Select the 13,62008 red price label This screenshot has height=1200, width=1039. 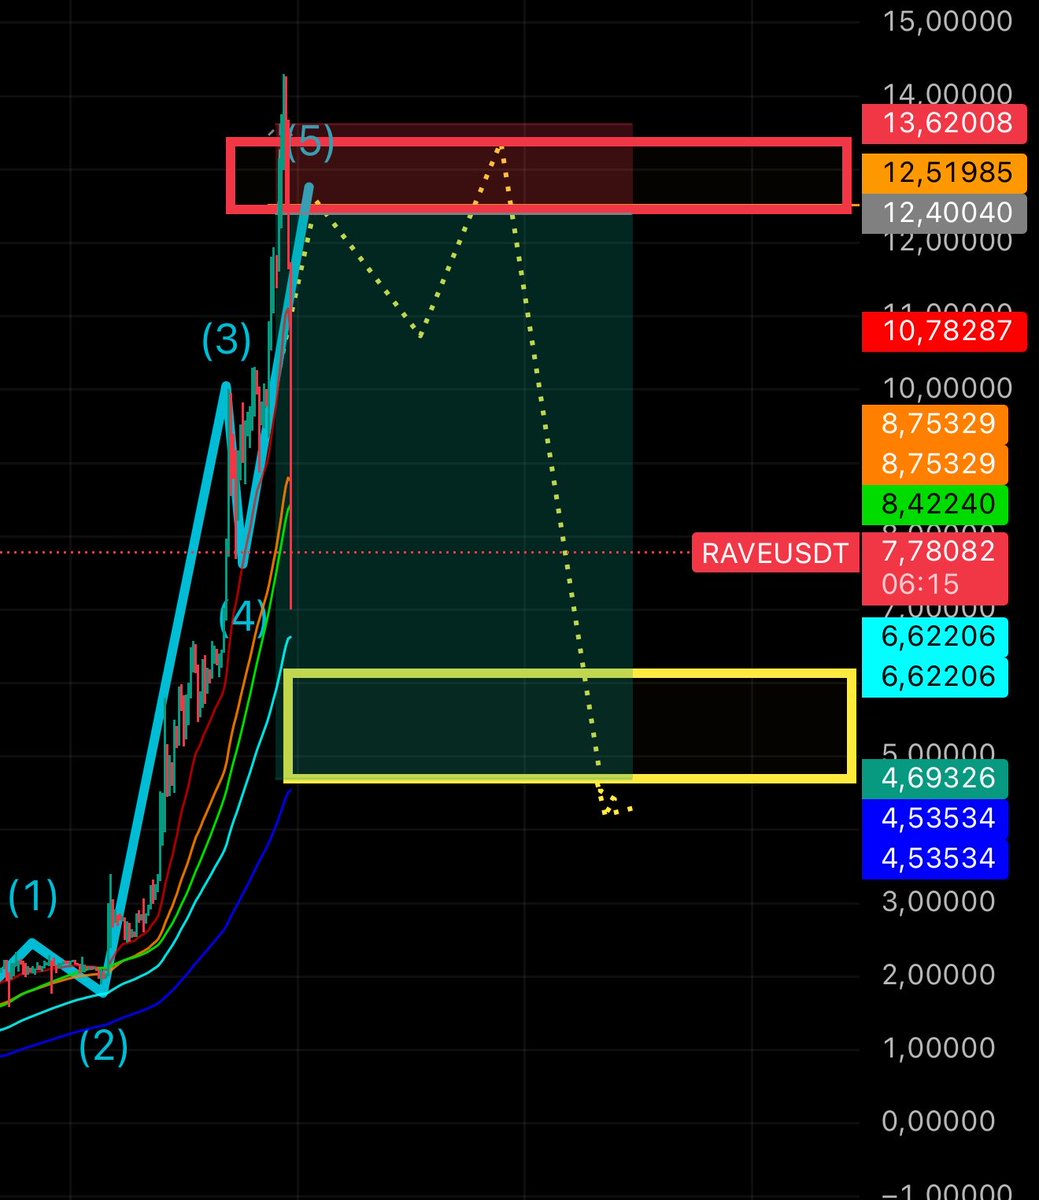coord(944,124)
